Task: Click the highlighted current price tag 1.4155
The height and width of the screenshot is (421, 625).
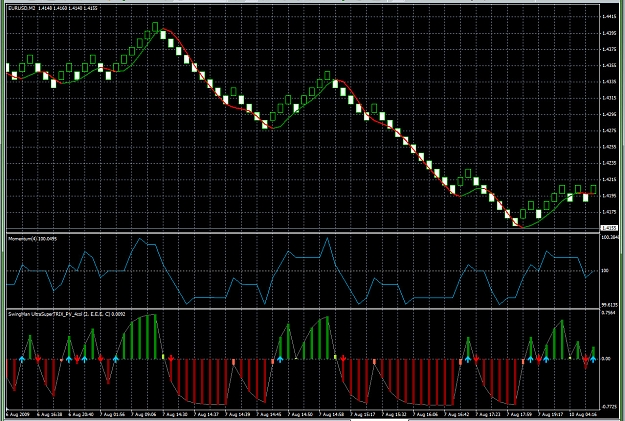Action: click(608, 228)
